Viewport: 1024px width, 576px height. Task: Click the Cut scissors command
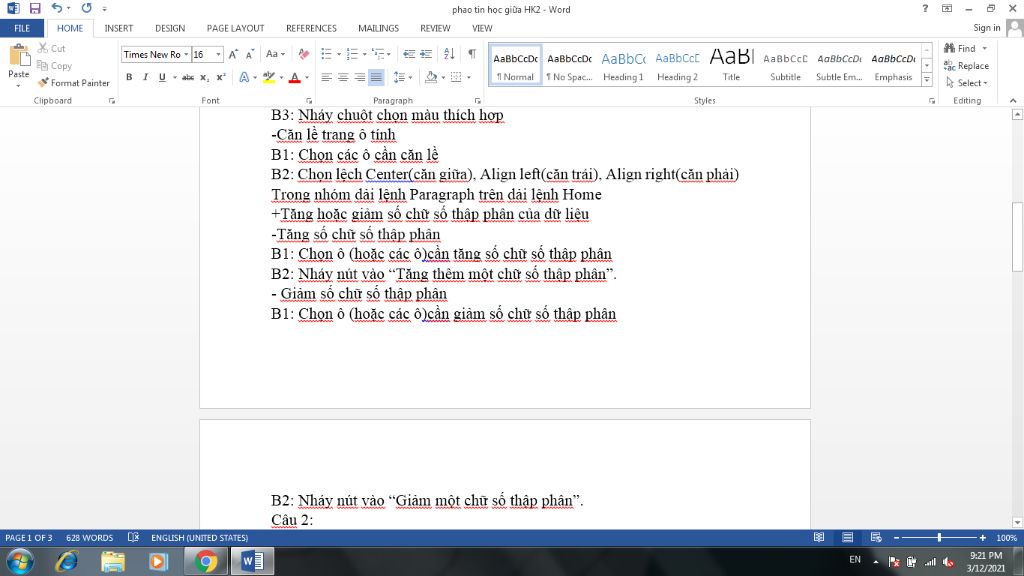tap(52, 48)
